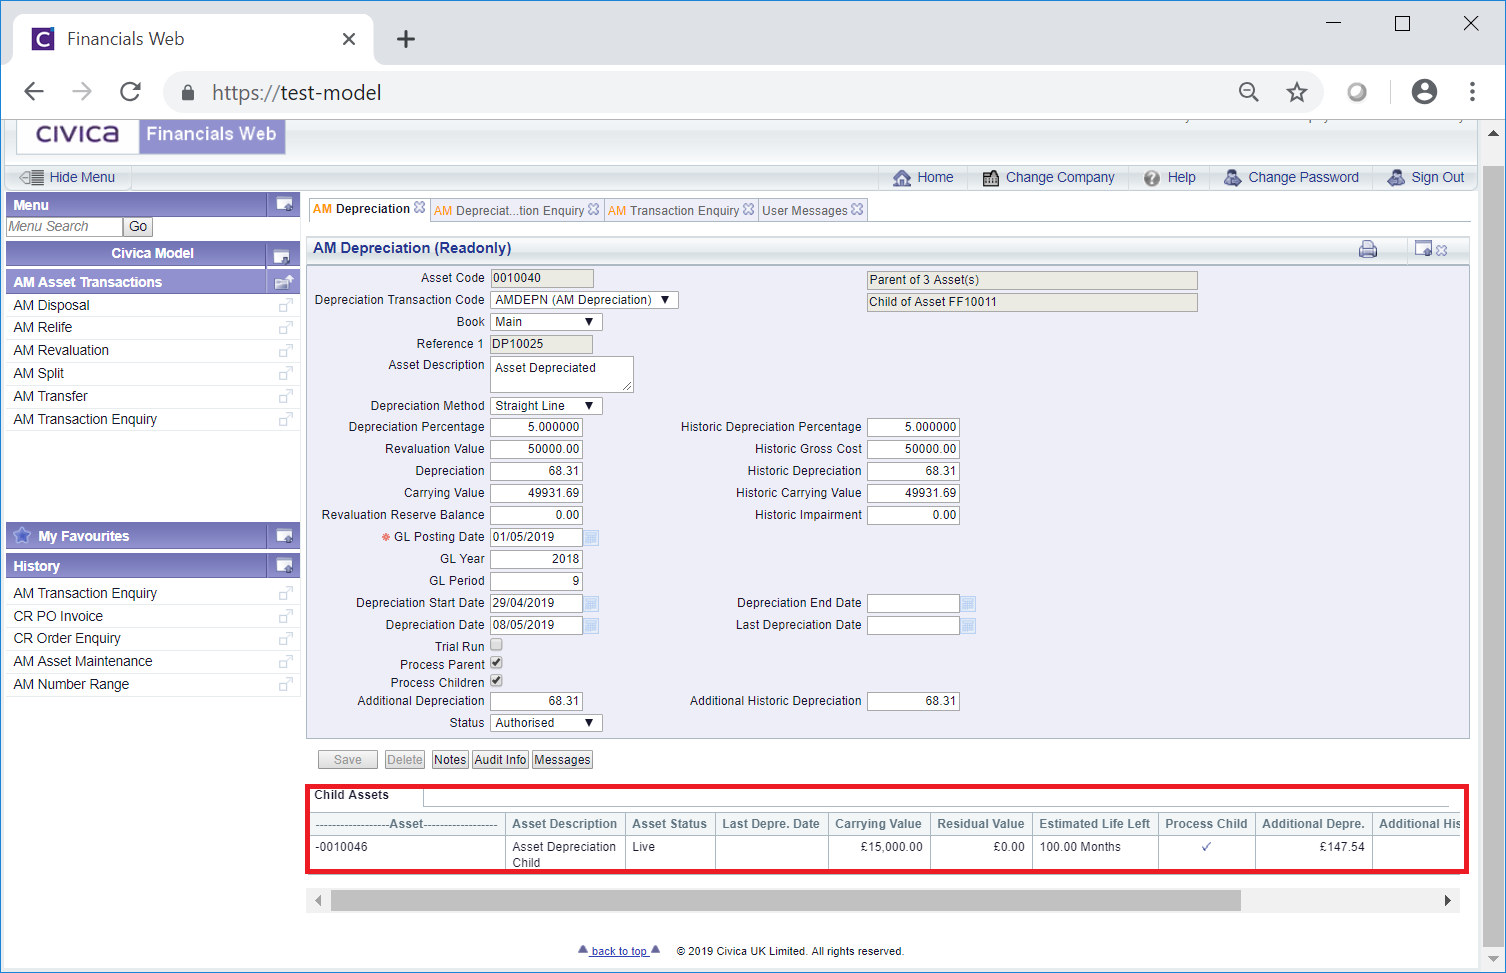Screen dimensions: 1506x973
Task: Switch to the AM Depreciation Enquiry tab
Action: click(x=509, y=211)
